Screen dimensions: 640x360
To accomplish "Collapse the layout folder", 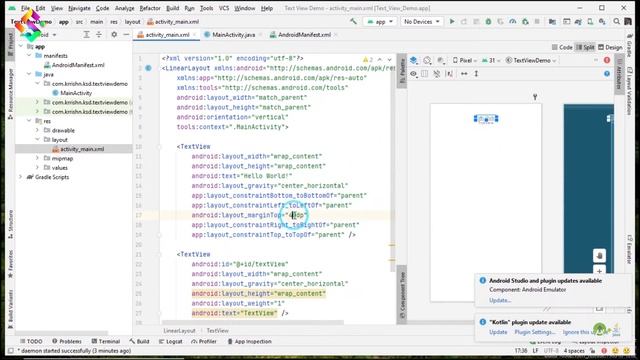I will pyautogui.click(x=37, y=140).
